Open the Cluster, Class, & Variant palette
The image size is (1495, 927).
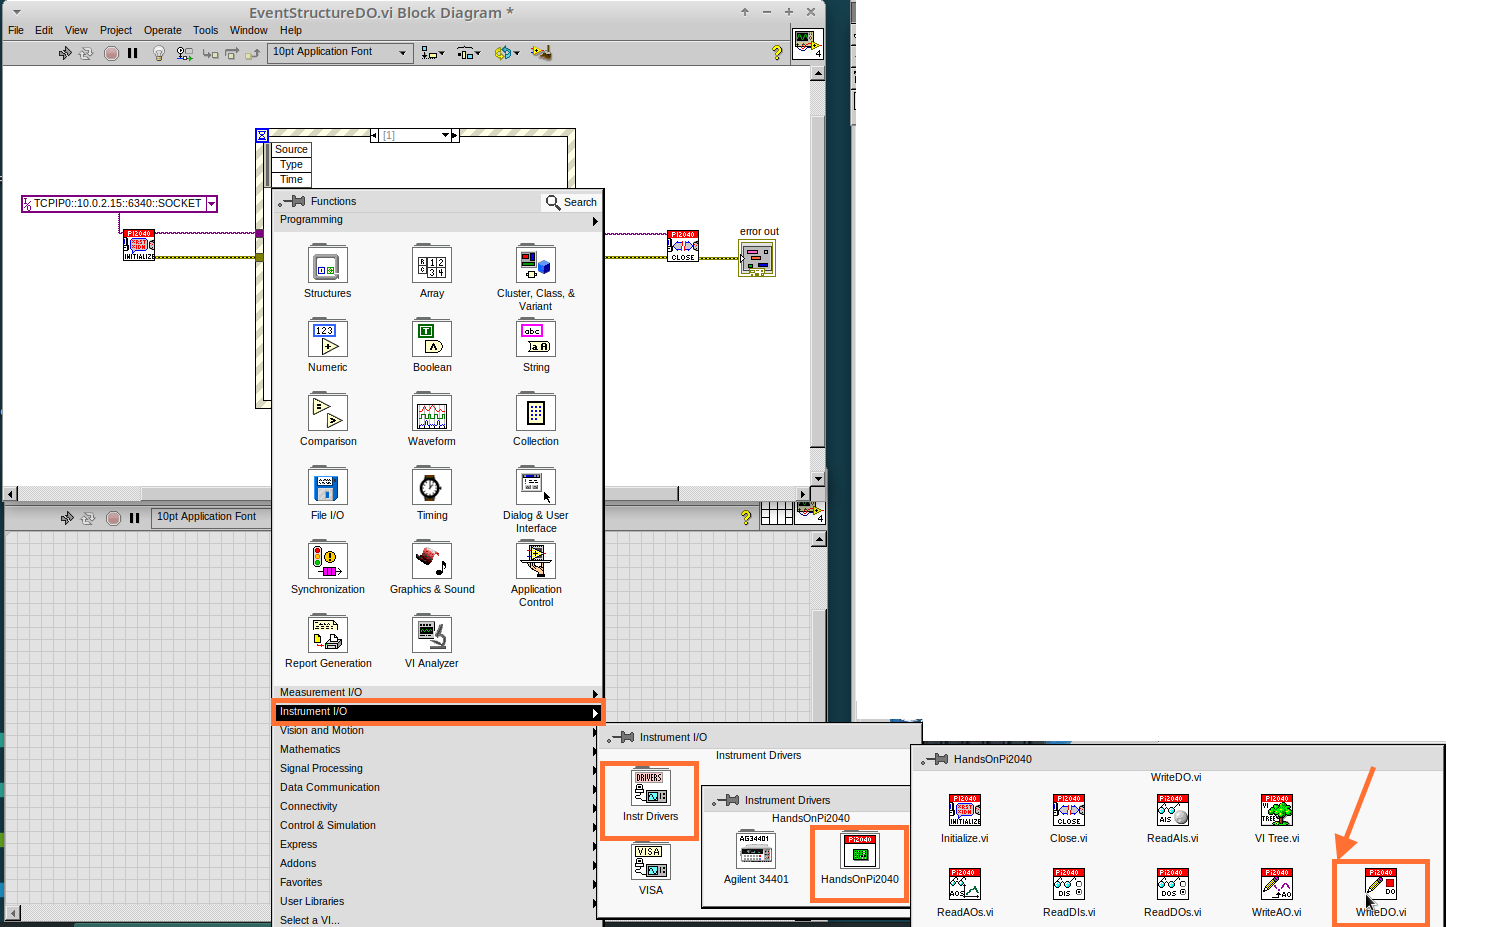[536, 265]
